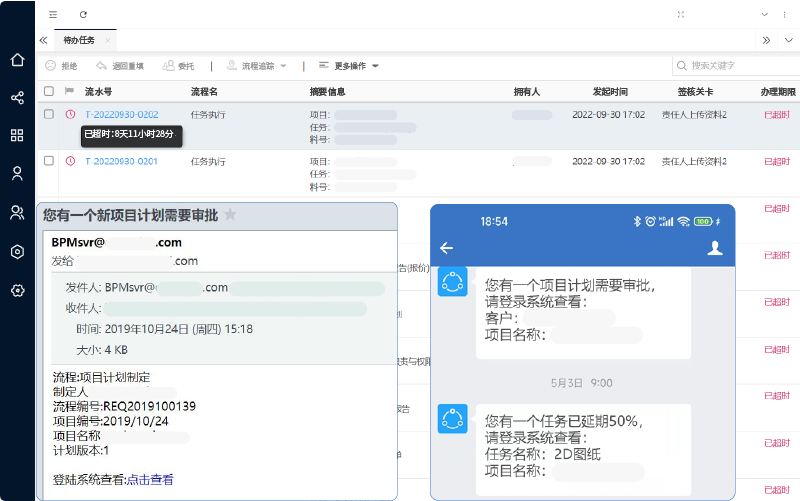The height and width of the screenshot is (501, 800).
Task: Click the back arrow in phone screen
Action: [x=447, y=248]
